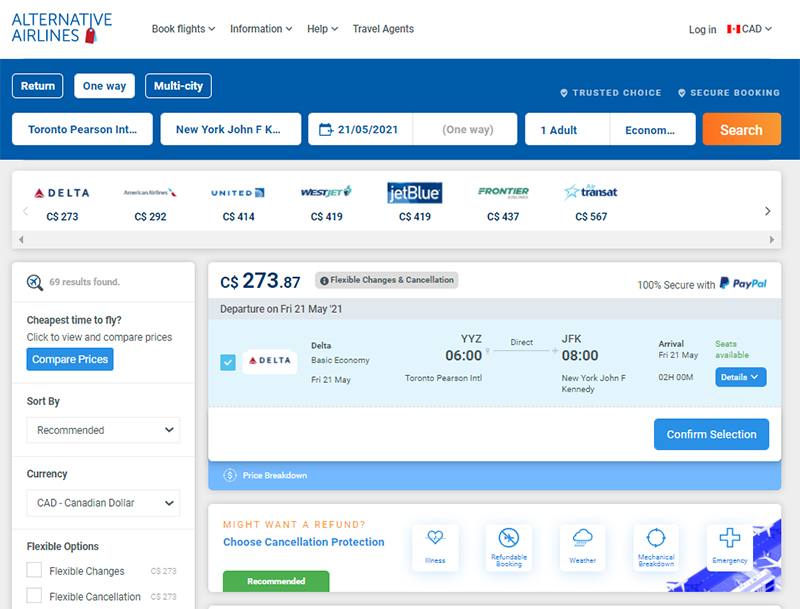This screenshot has height=609, width=800.
Task: Click the "Departure on Fri 21 May '21" text
Action: (281, 309)
